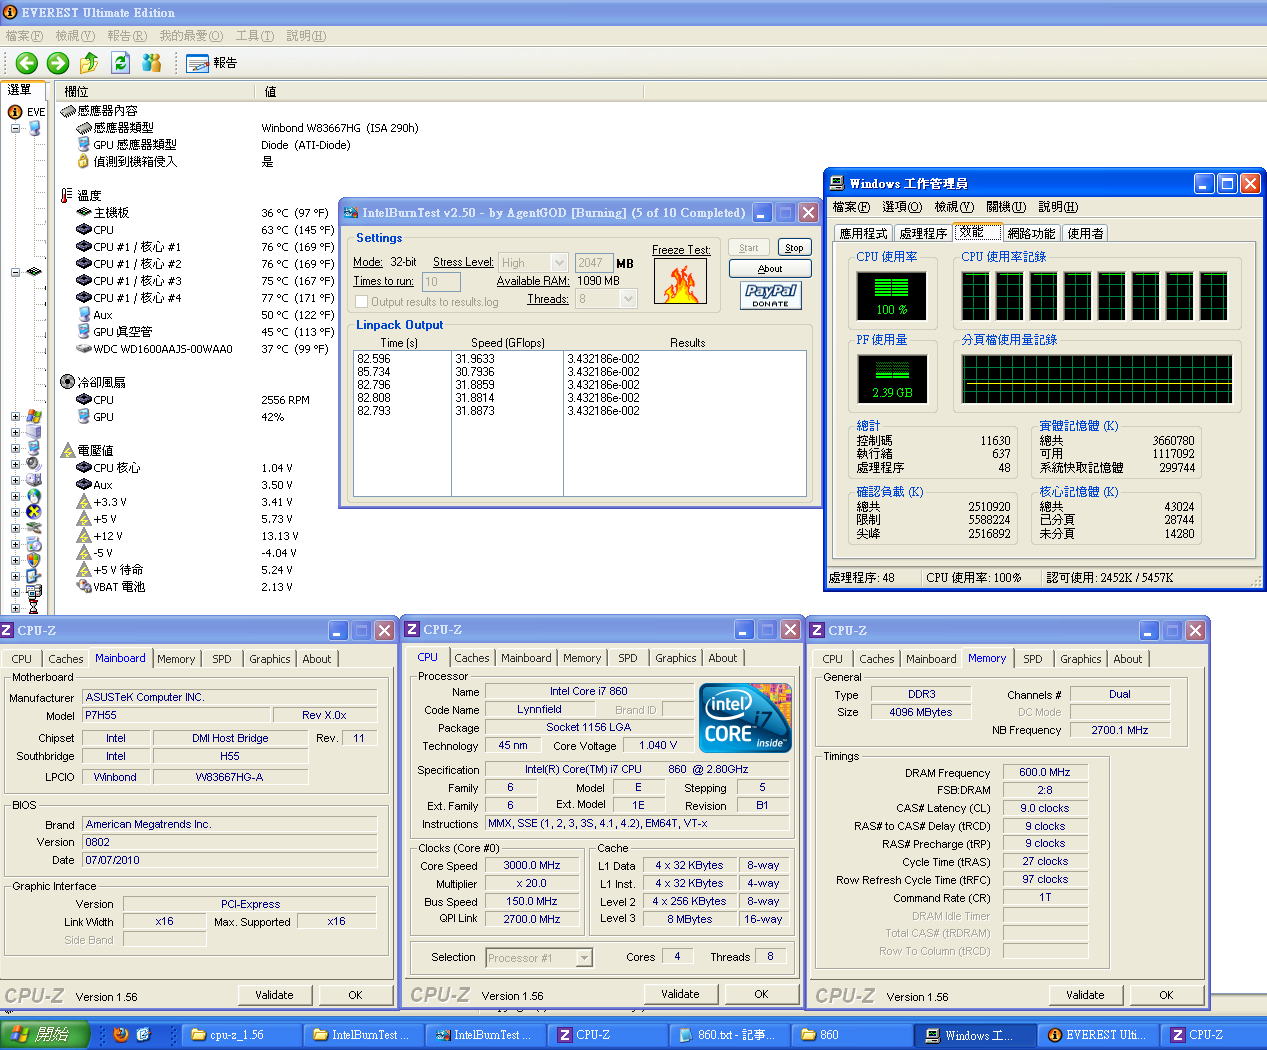Open the Graphics tab in the Mainboard CPU-Z window
Viewport: 1267px width, 1050px height.
(270, 659)
